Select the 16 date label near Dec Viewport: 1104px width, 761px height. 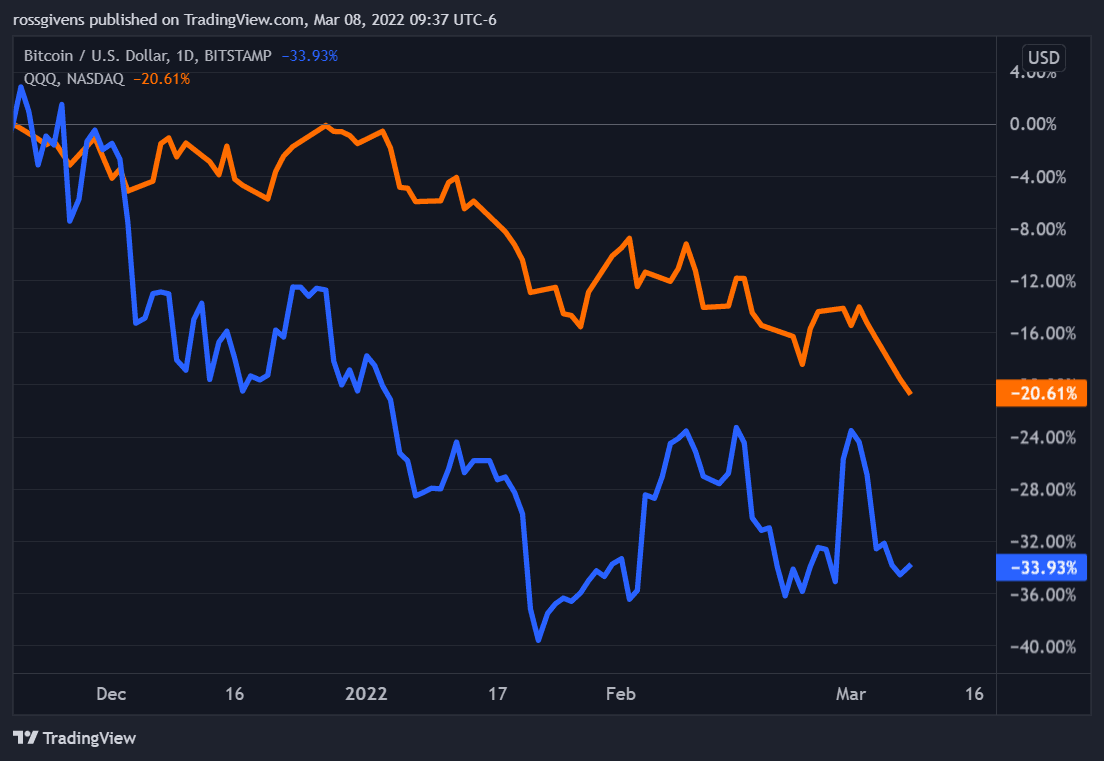click(234, 694)
